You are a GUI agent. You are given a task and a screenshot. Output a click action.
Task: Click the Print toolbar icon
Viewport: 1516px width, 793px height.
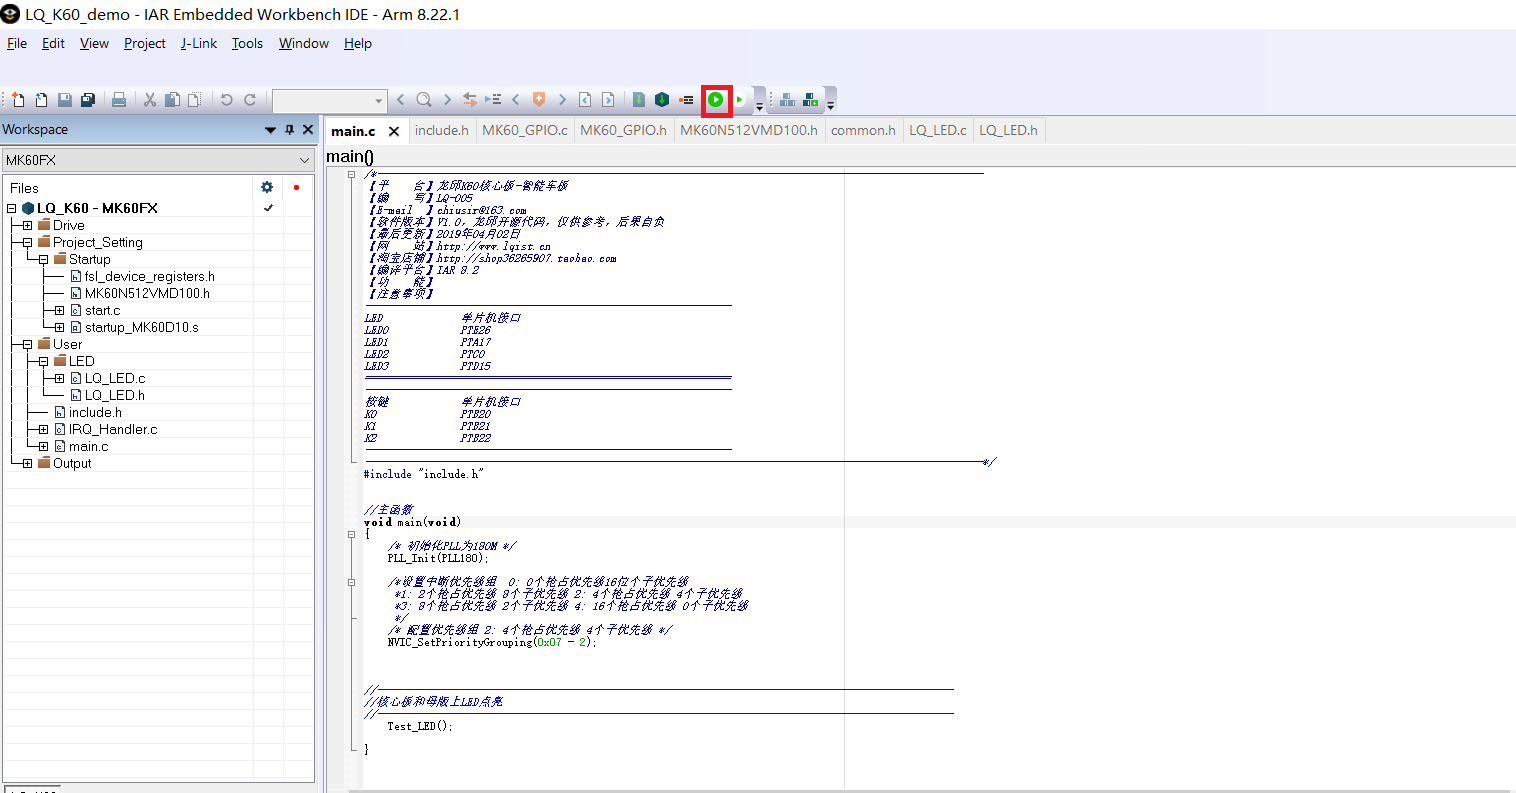[119, 99]
